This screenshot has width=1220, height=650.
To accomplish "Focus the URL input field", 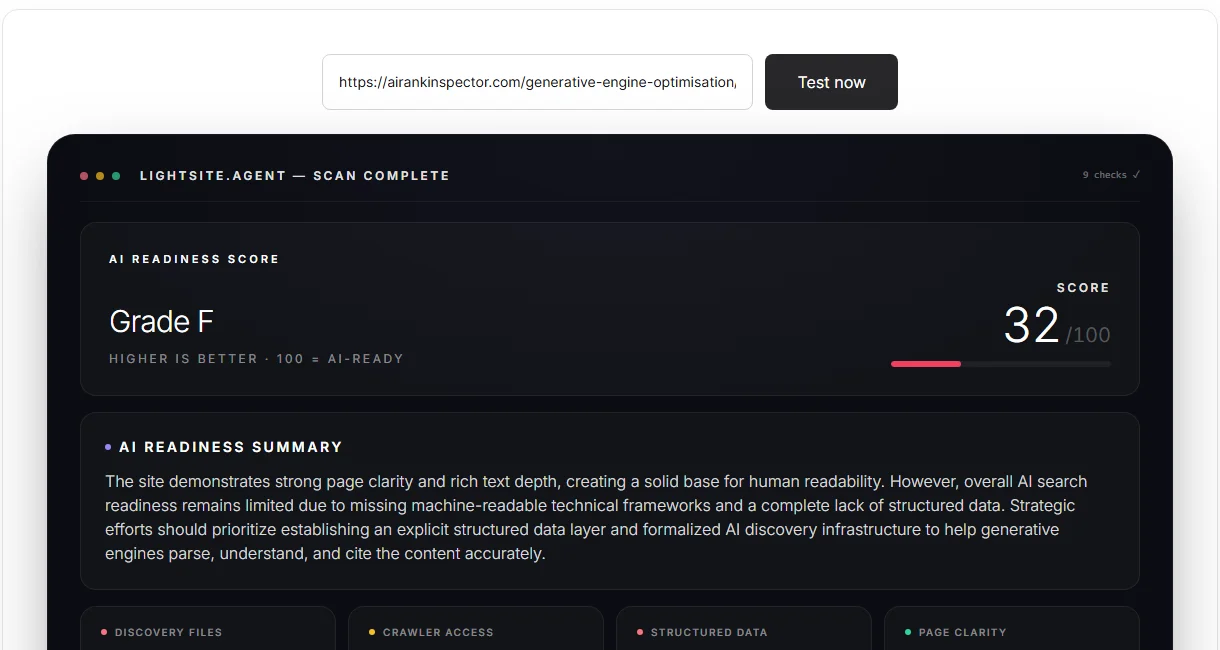I will [537, 82].
